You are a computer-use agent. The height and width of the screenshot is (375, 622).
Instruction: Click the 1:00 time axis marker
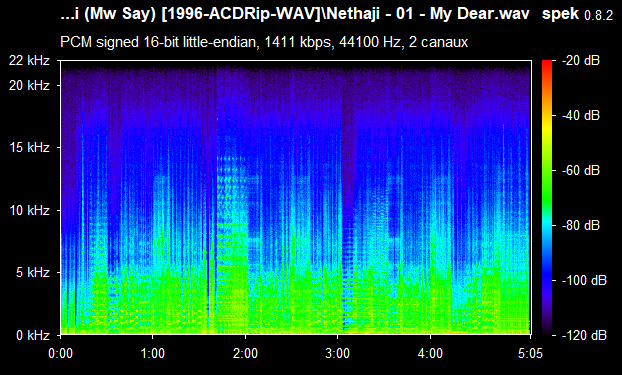click(153, 353)
